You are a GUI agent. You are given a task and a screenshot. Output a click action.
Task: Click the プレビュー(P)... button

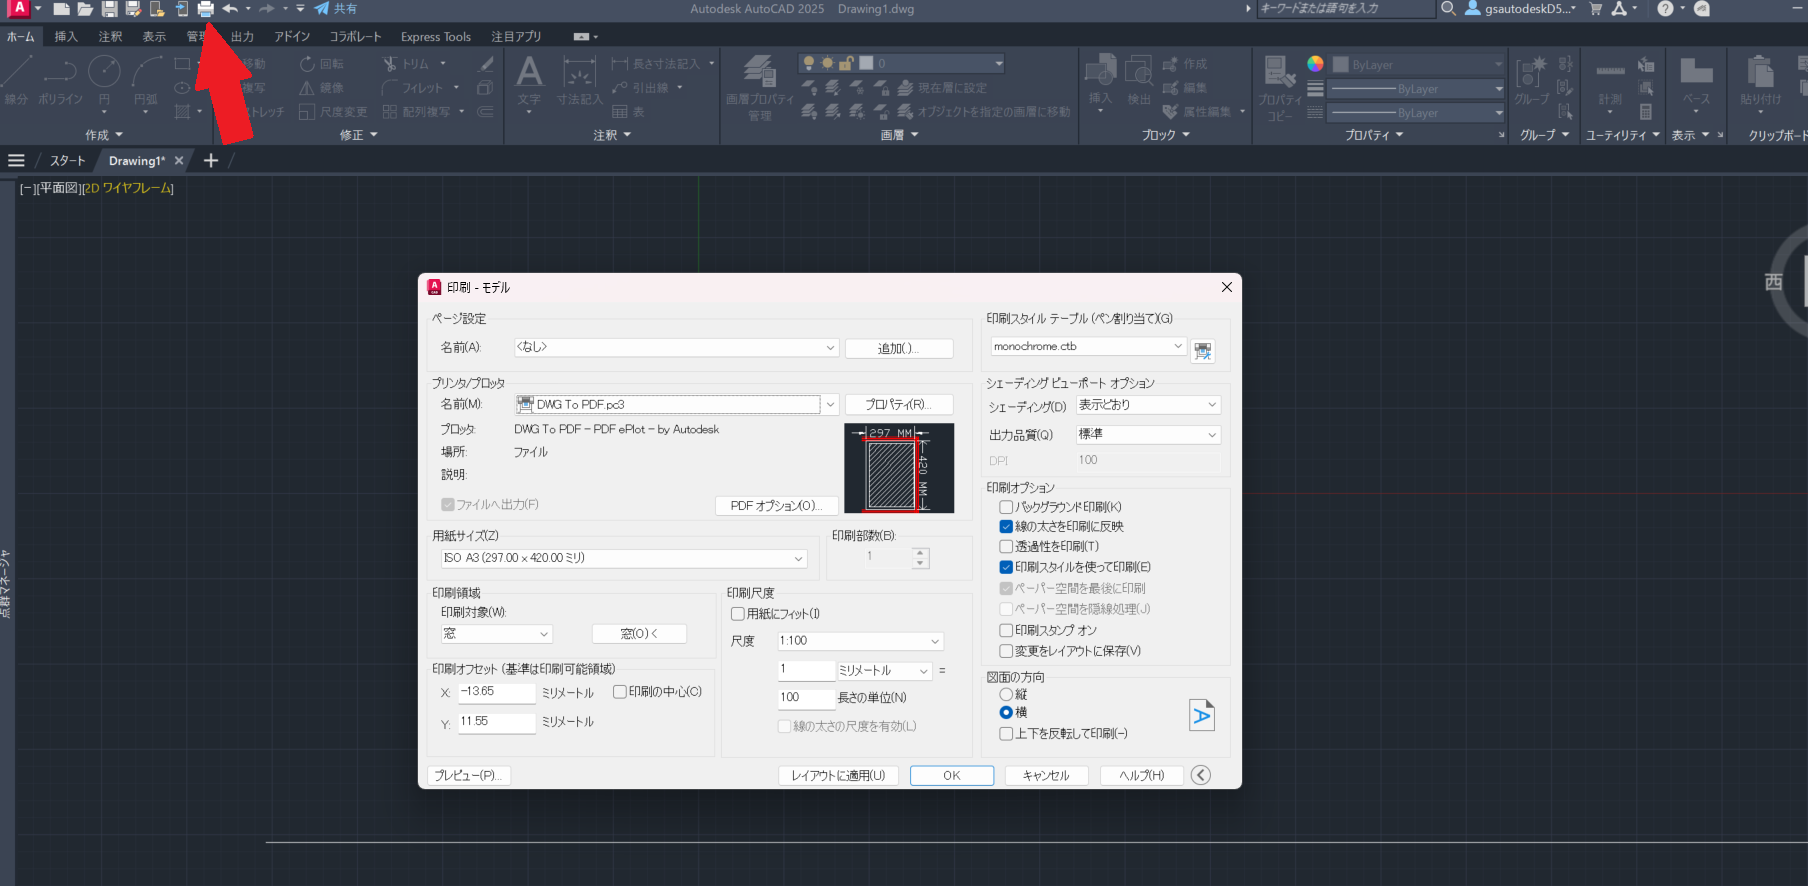[469, 776]
